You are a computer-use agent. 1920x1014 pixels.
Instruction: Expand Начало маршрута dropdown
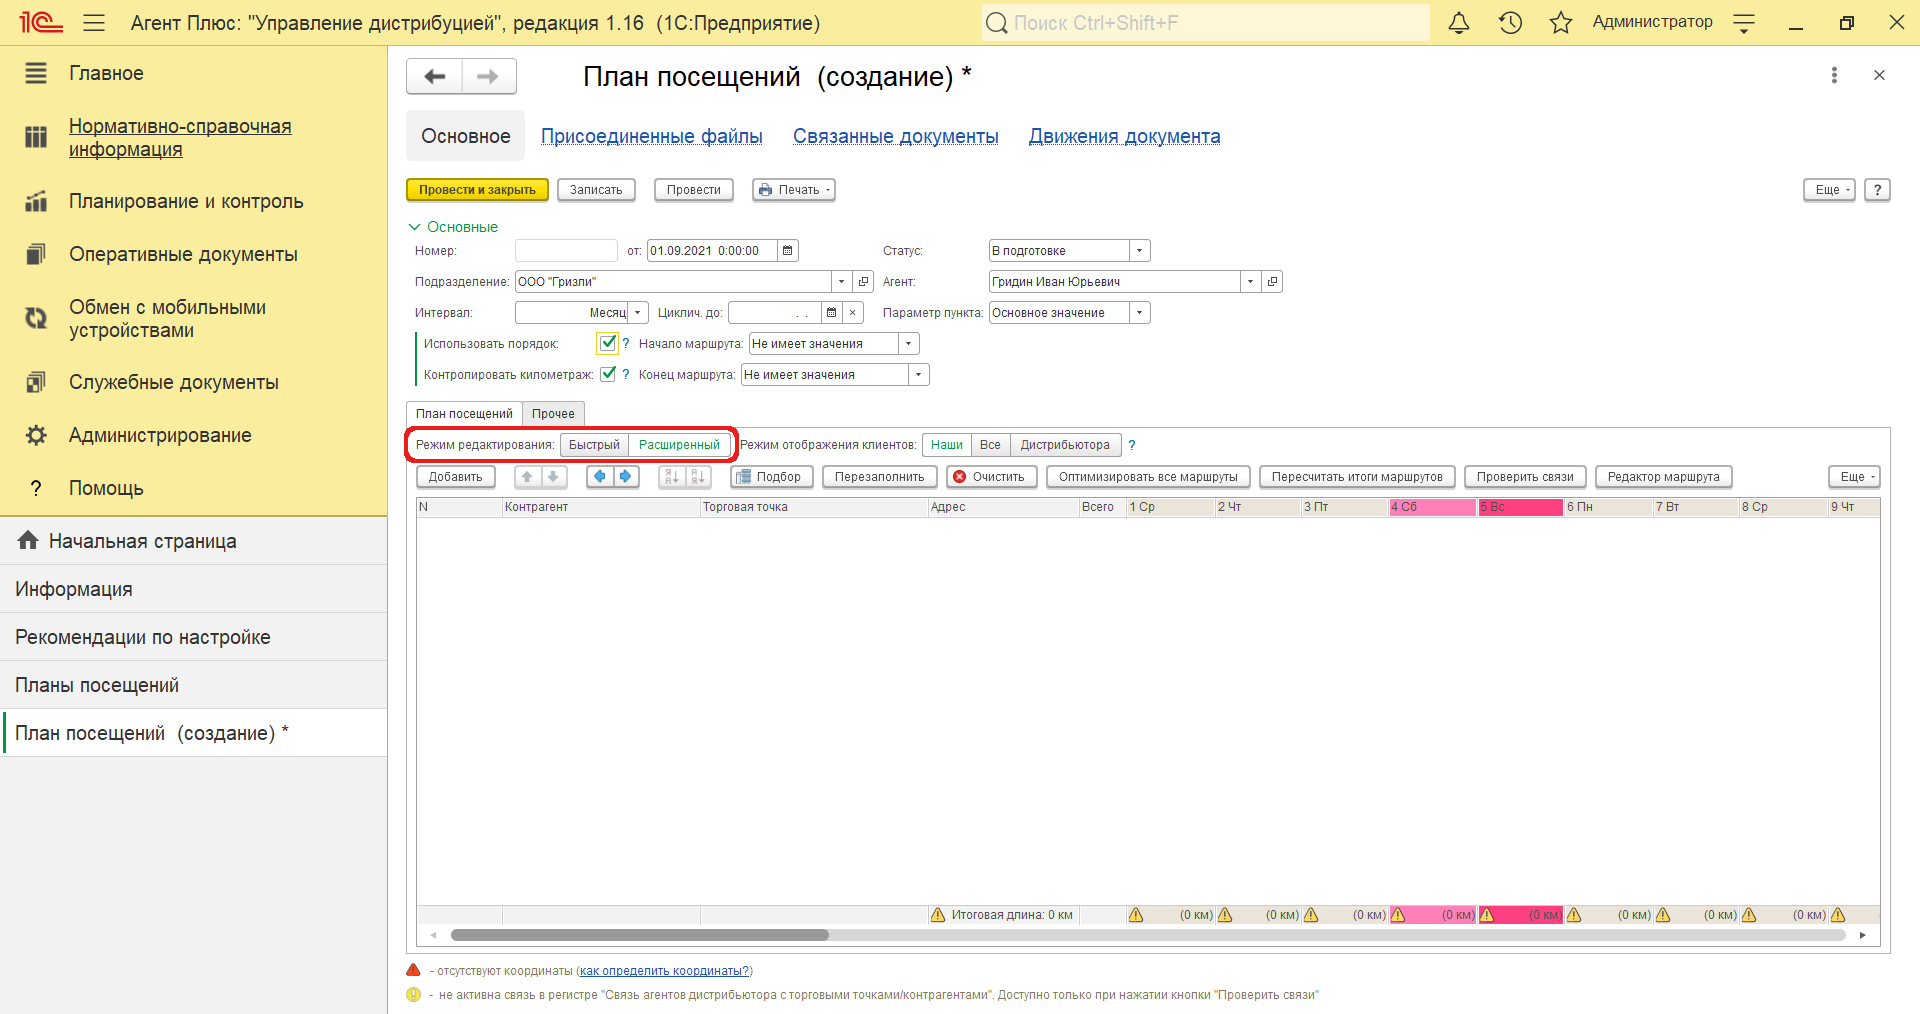click(x=908, y=344)
